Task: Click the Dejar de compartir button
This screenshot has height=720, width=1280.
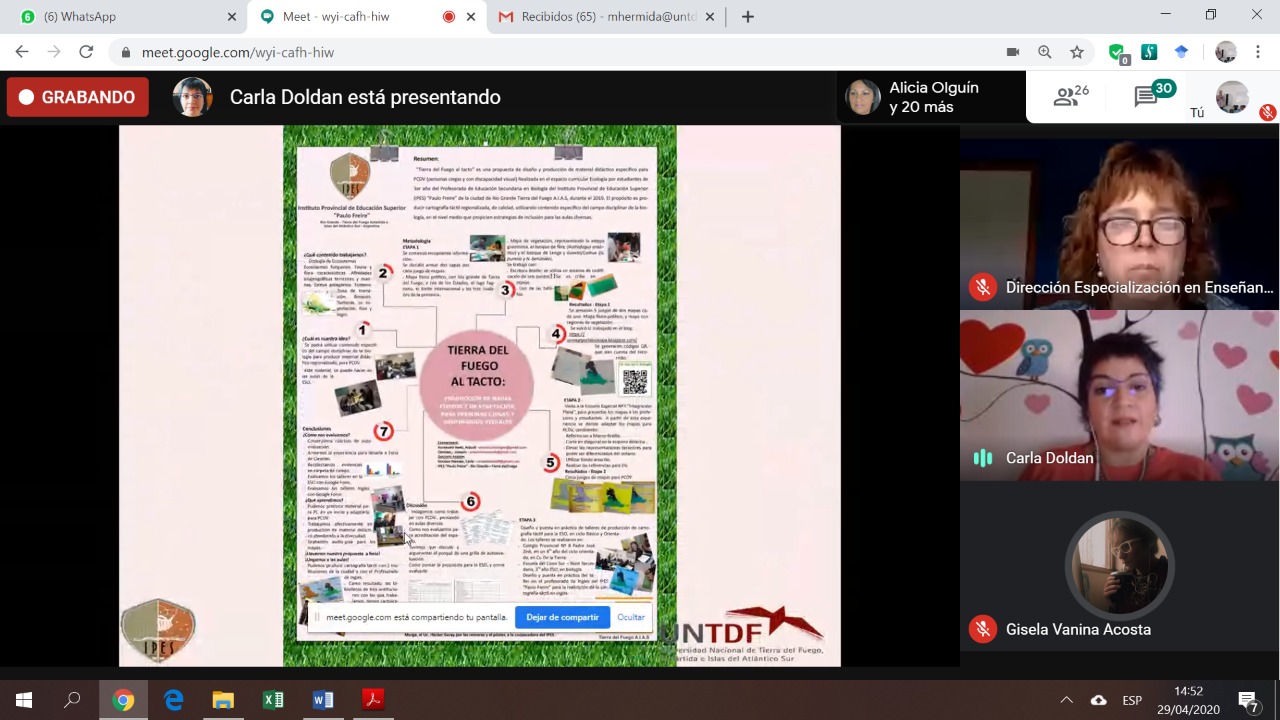Action: point(562,617)
